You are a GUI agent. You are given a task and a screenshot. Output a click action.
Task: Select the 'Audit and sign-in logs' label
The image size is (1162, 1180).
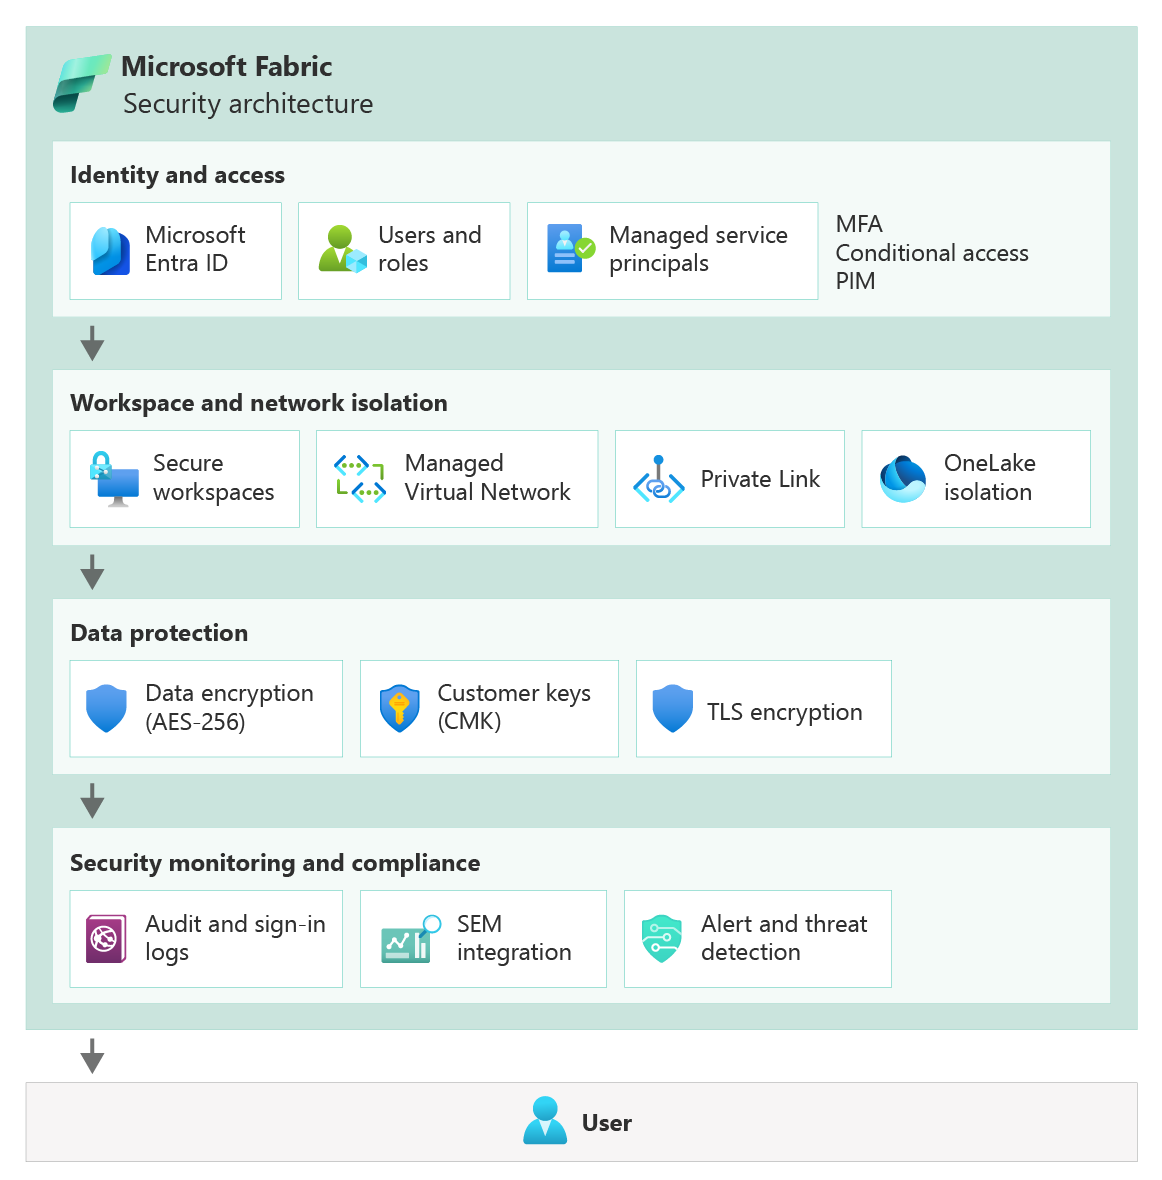tap(236, 938)
